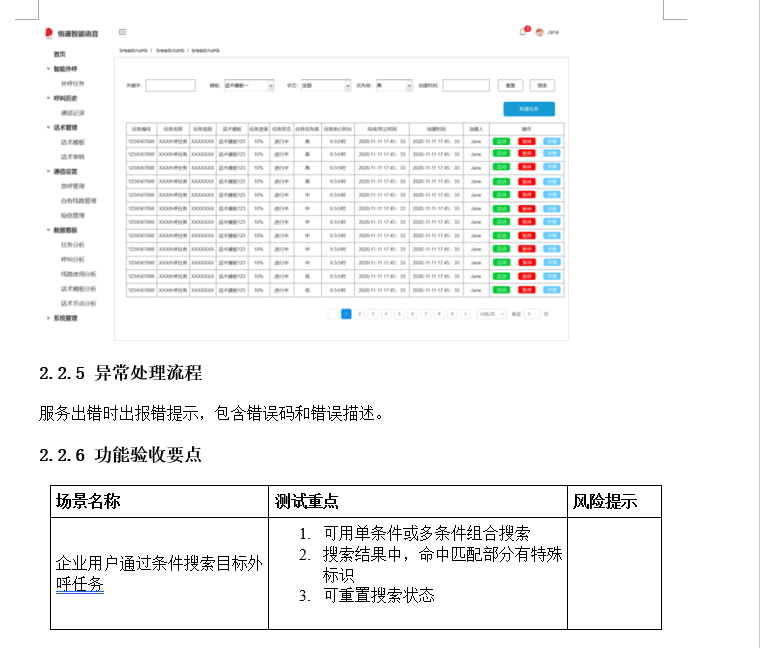
Task: Click the first breadcrumb link
Action: point(133,50)
